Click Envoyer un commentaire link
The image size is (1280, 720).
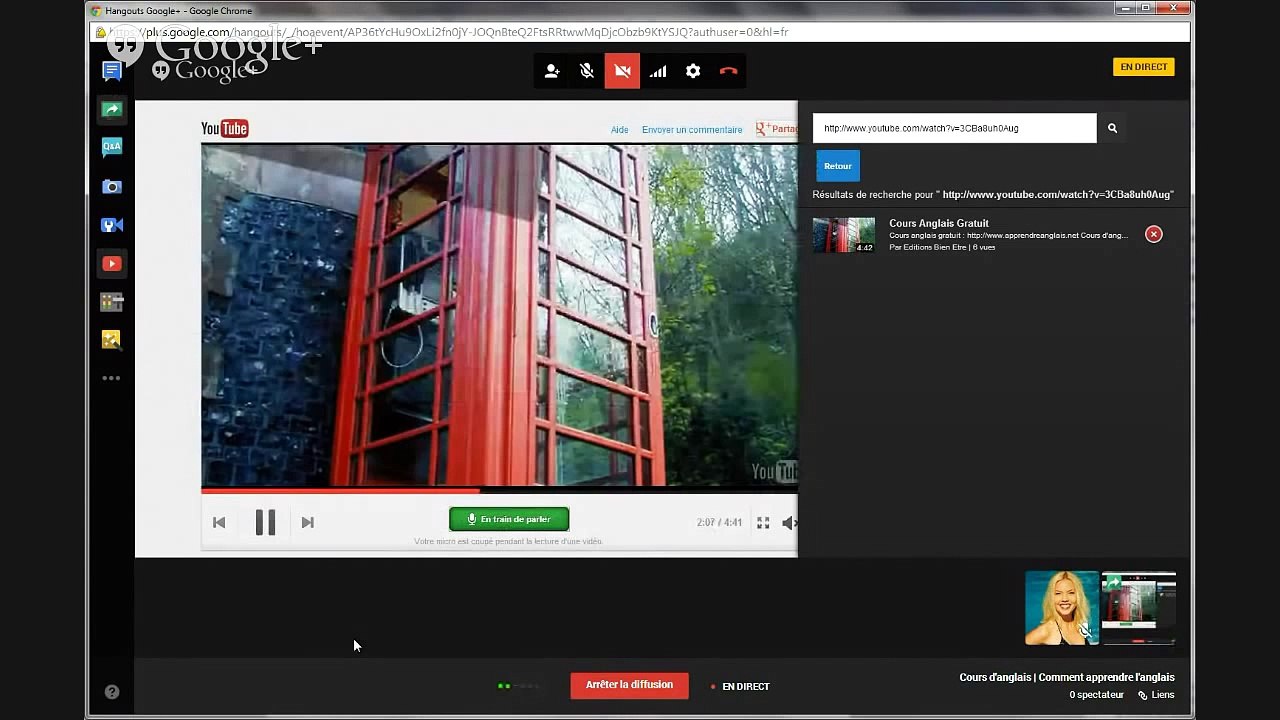click(692, 129)
